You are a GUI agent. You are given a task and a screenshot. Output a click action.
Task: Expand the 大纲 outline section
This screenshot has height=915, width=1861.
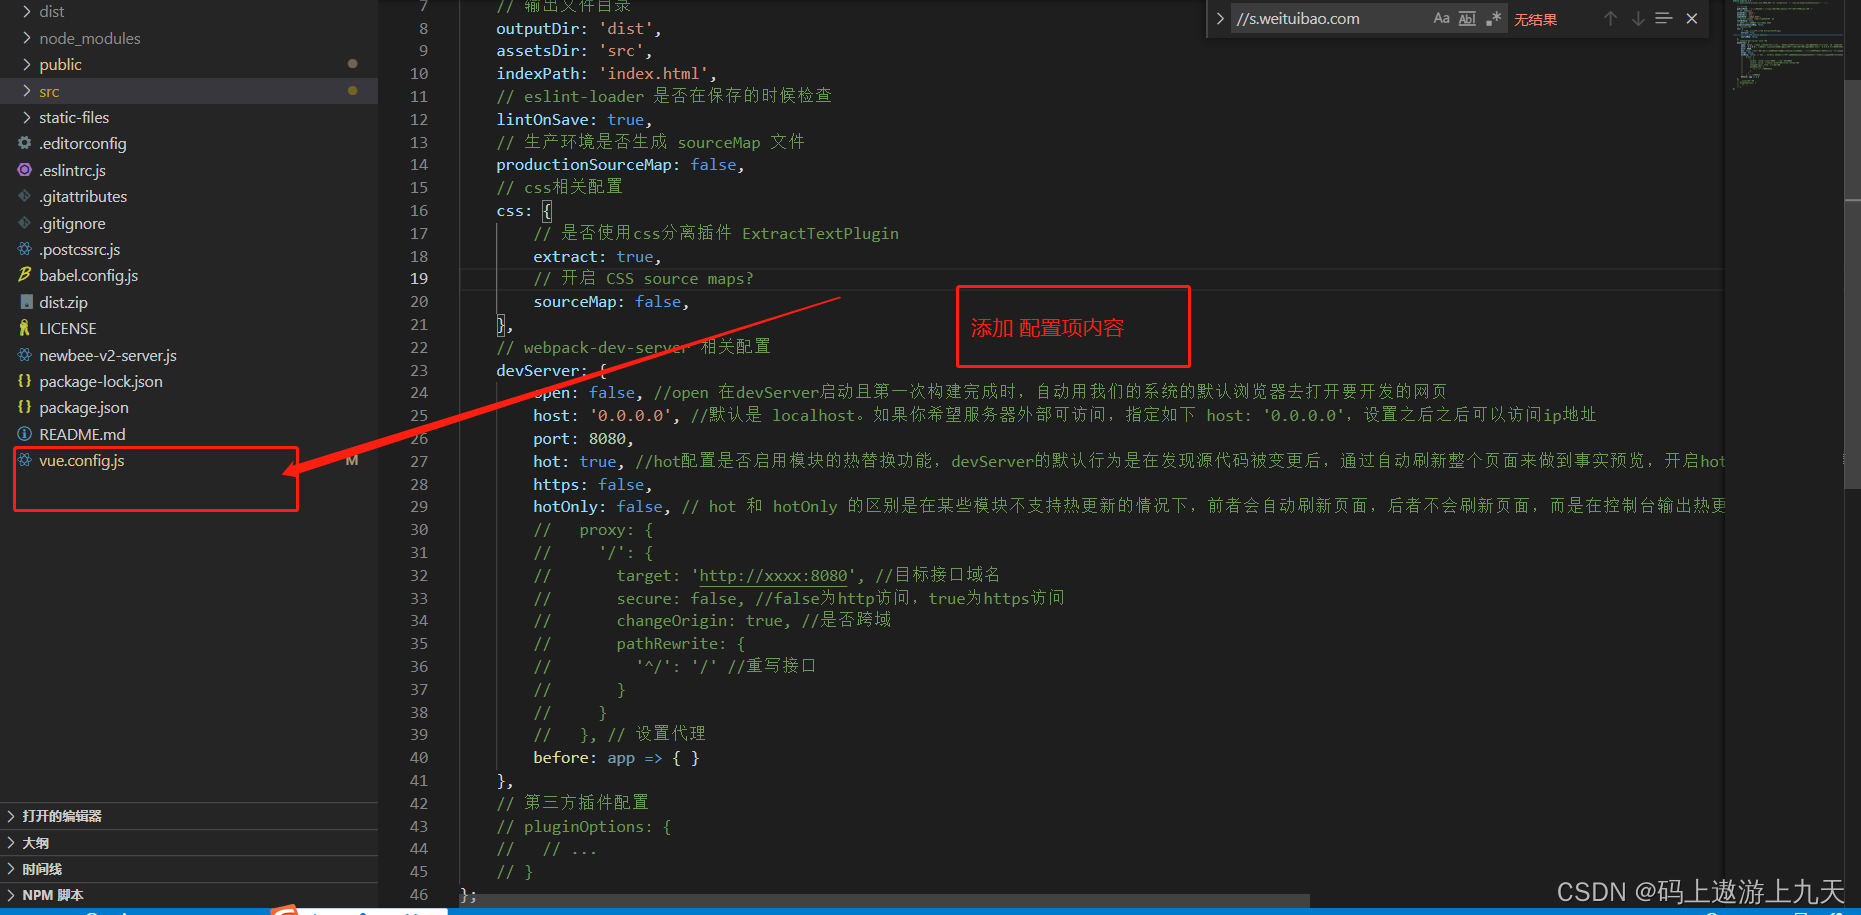pyautogui.click(x=189, y=843)
